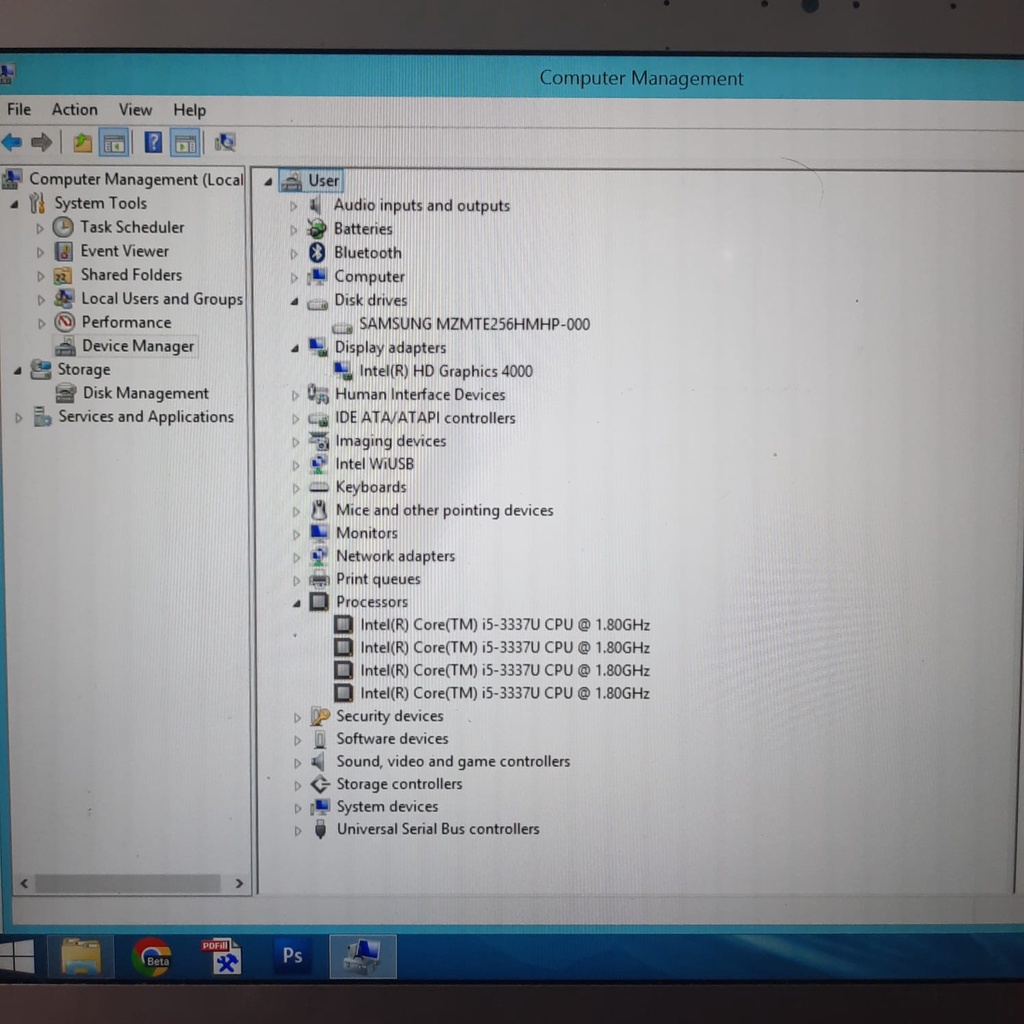Click the Audio inputs speaker icon
This screenshot has width=1024, height=1024.
click(x=316, y=206)
